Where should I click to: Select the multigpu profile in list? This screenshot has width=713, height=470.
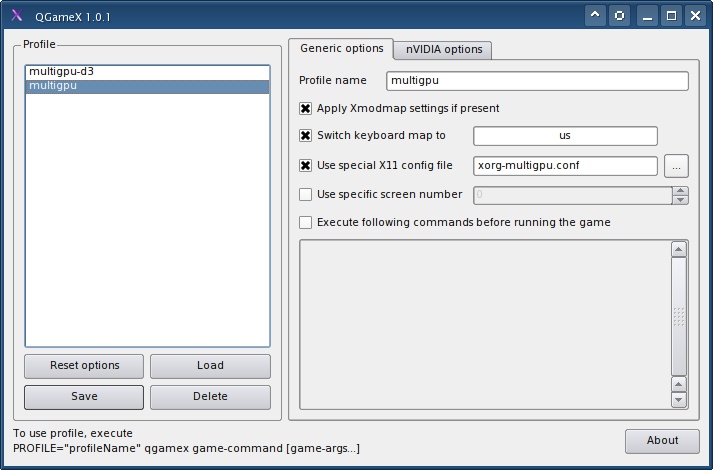[147, 86]
